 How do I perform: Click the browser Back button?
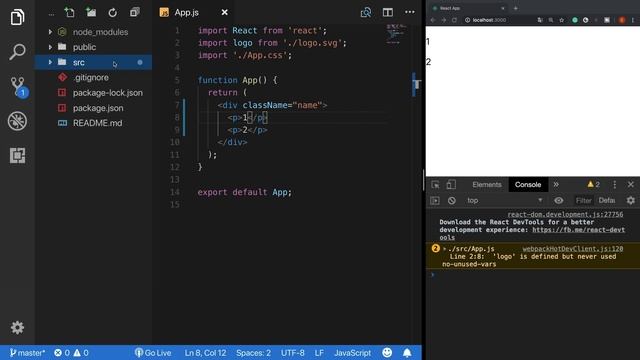click(x=433, y=20)
